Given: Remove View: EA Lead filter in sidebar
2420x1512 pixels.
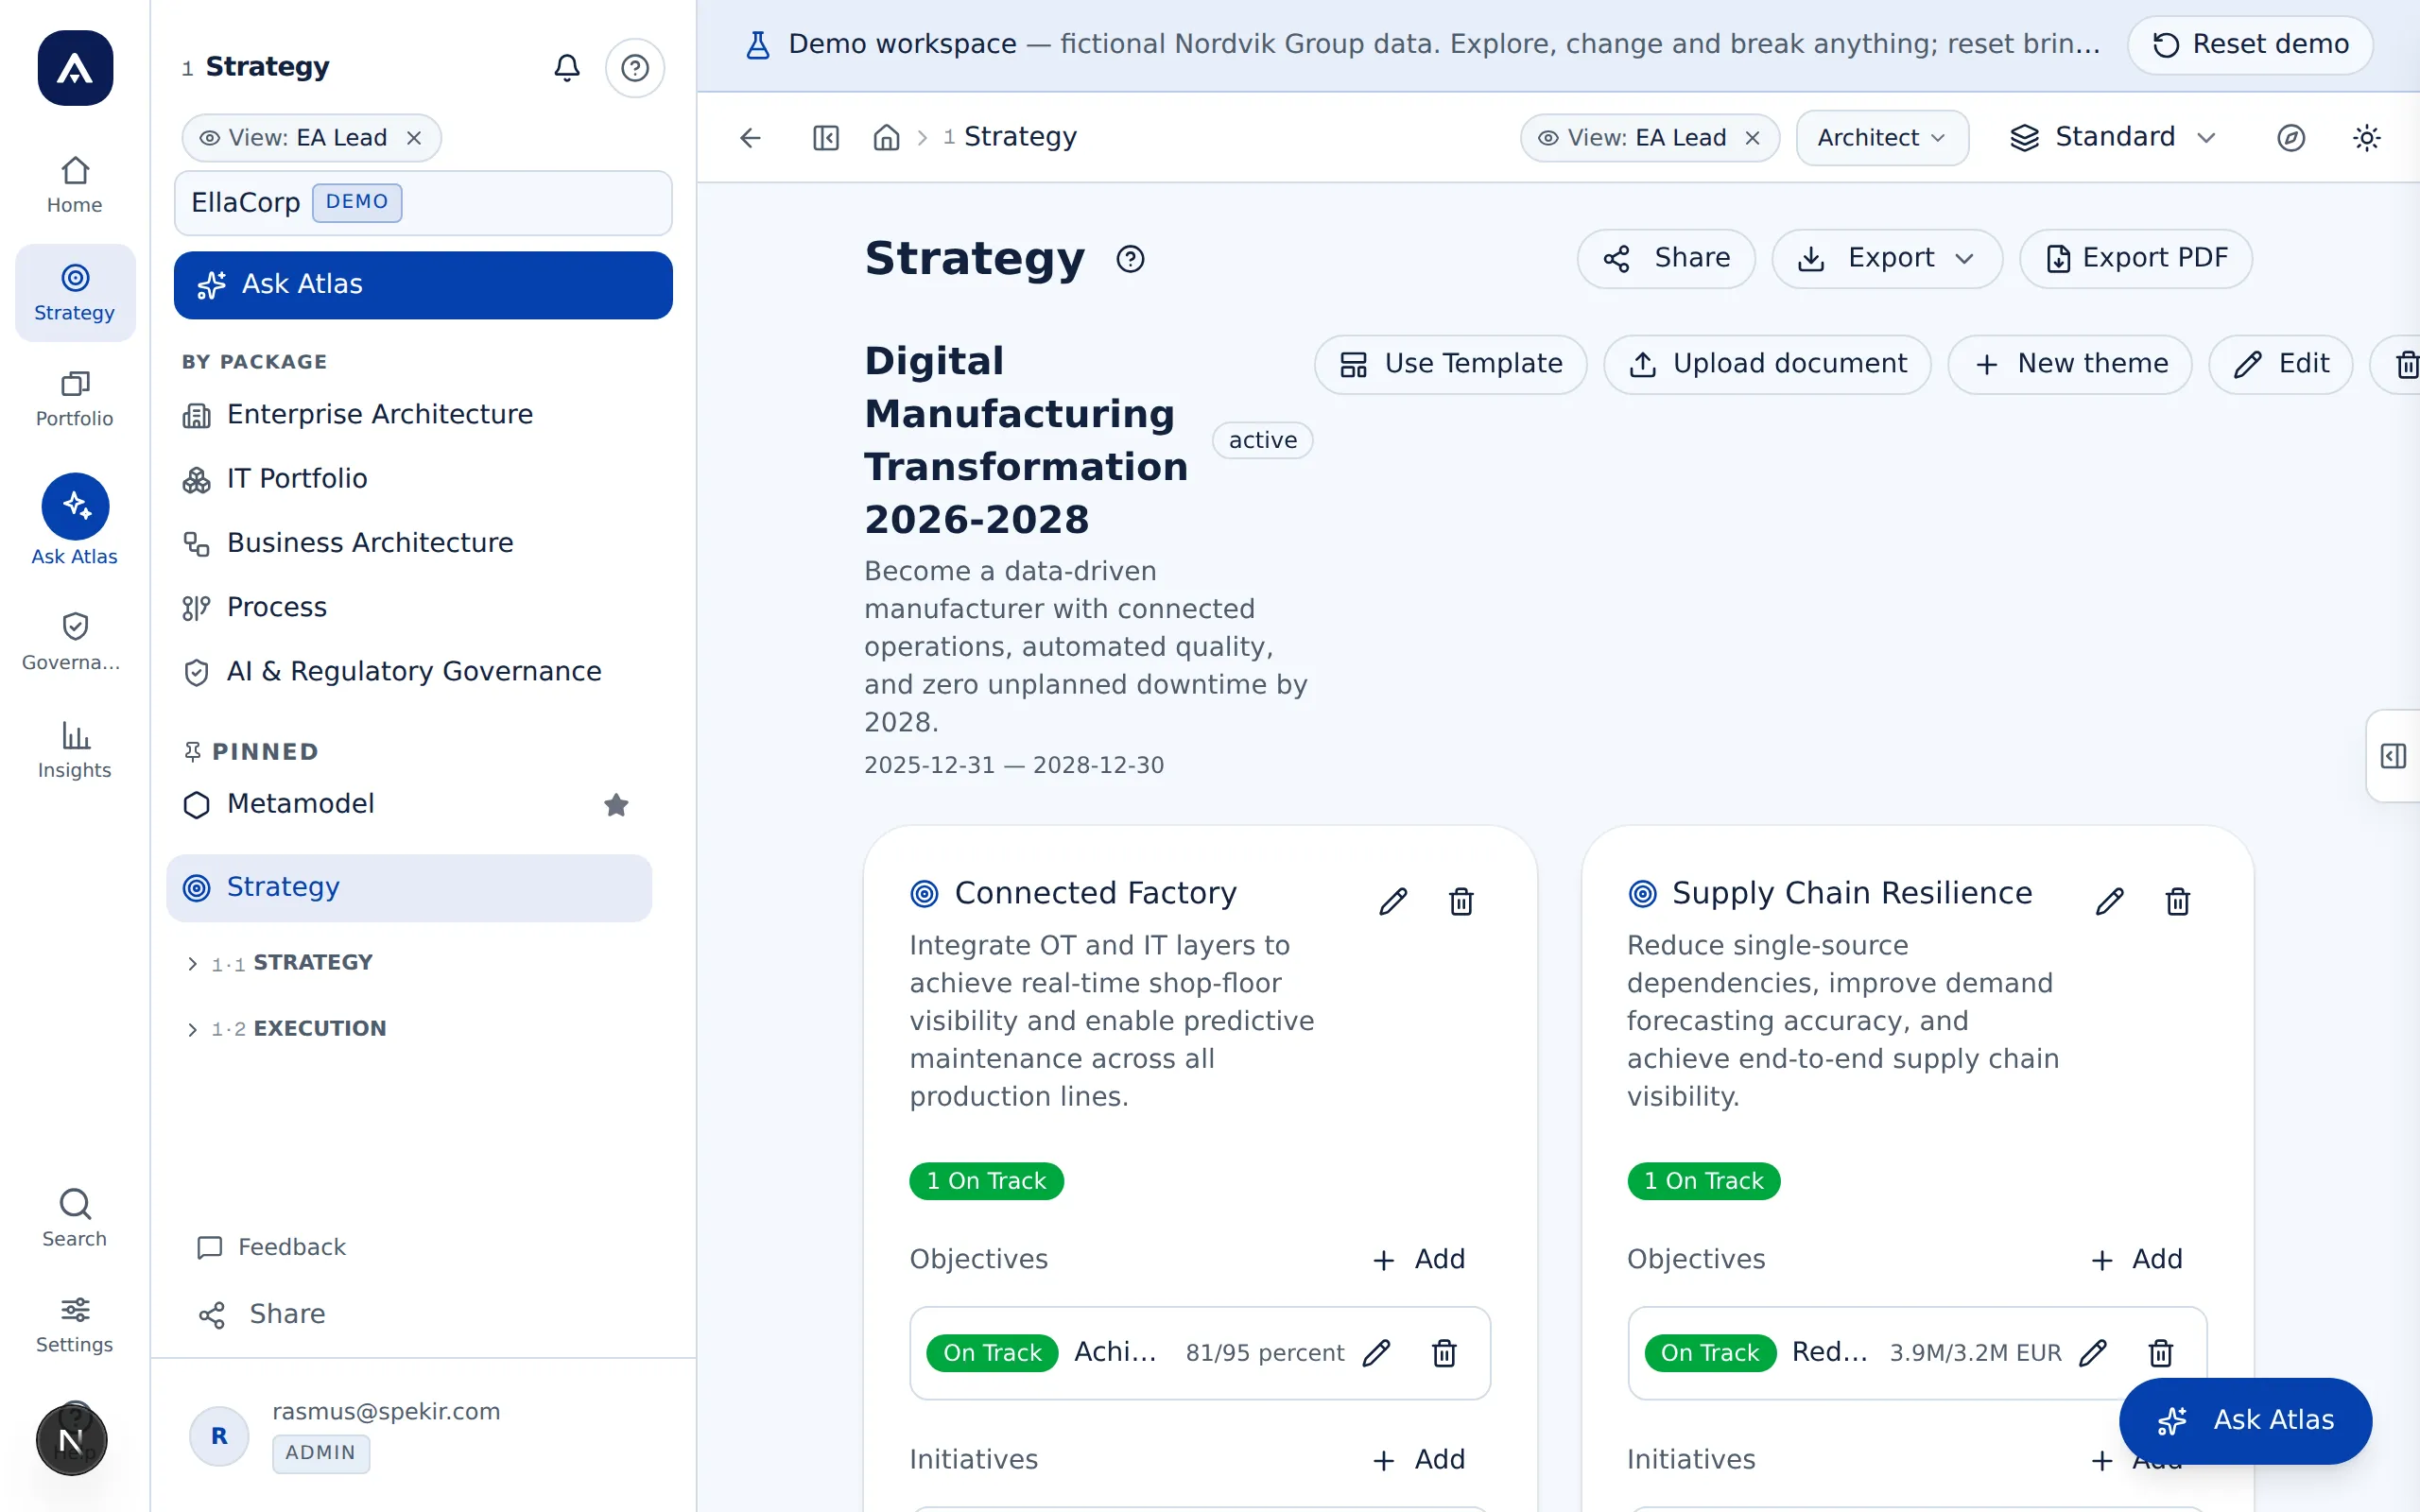Looking at the screenshot, I should [x=414, y=138].
